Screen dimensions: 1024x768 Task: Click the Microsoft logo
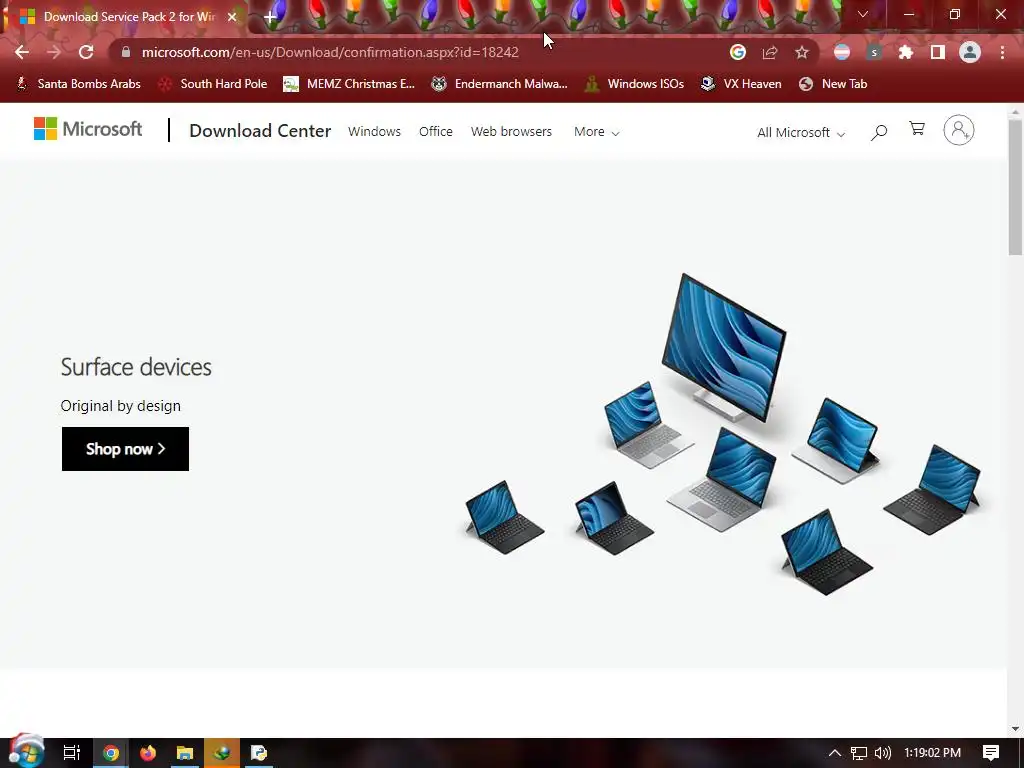88,129
